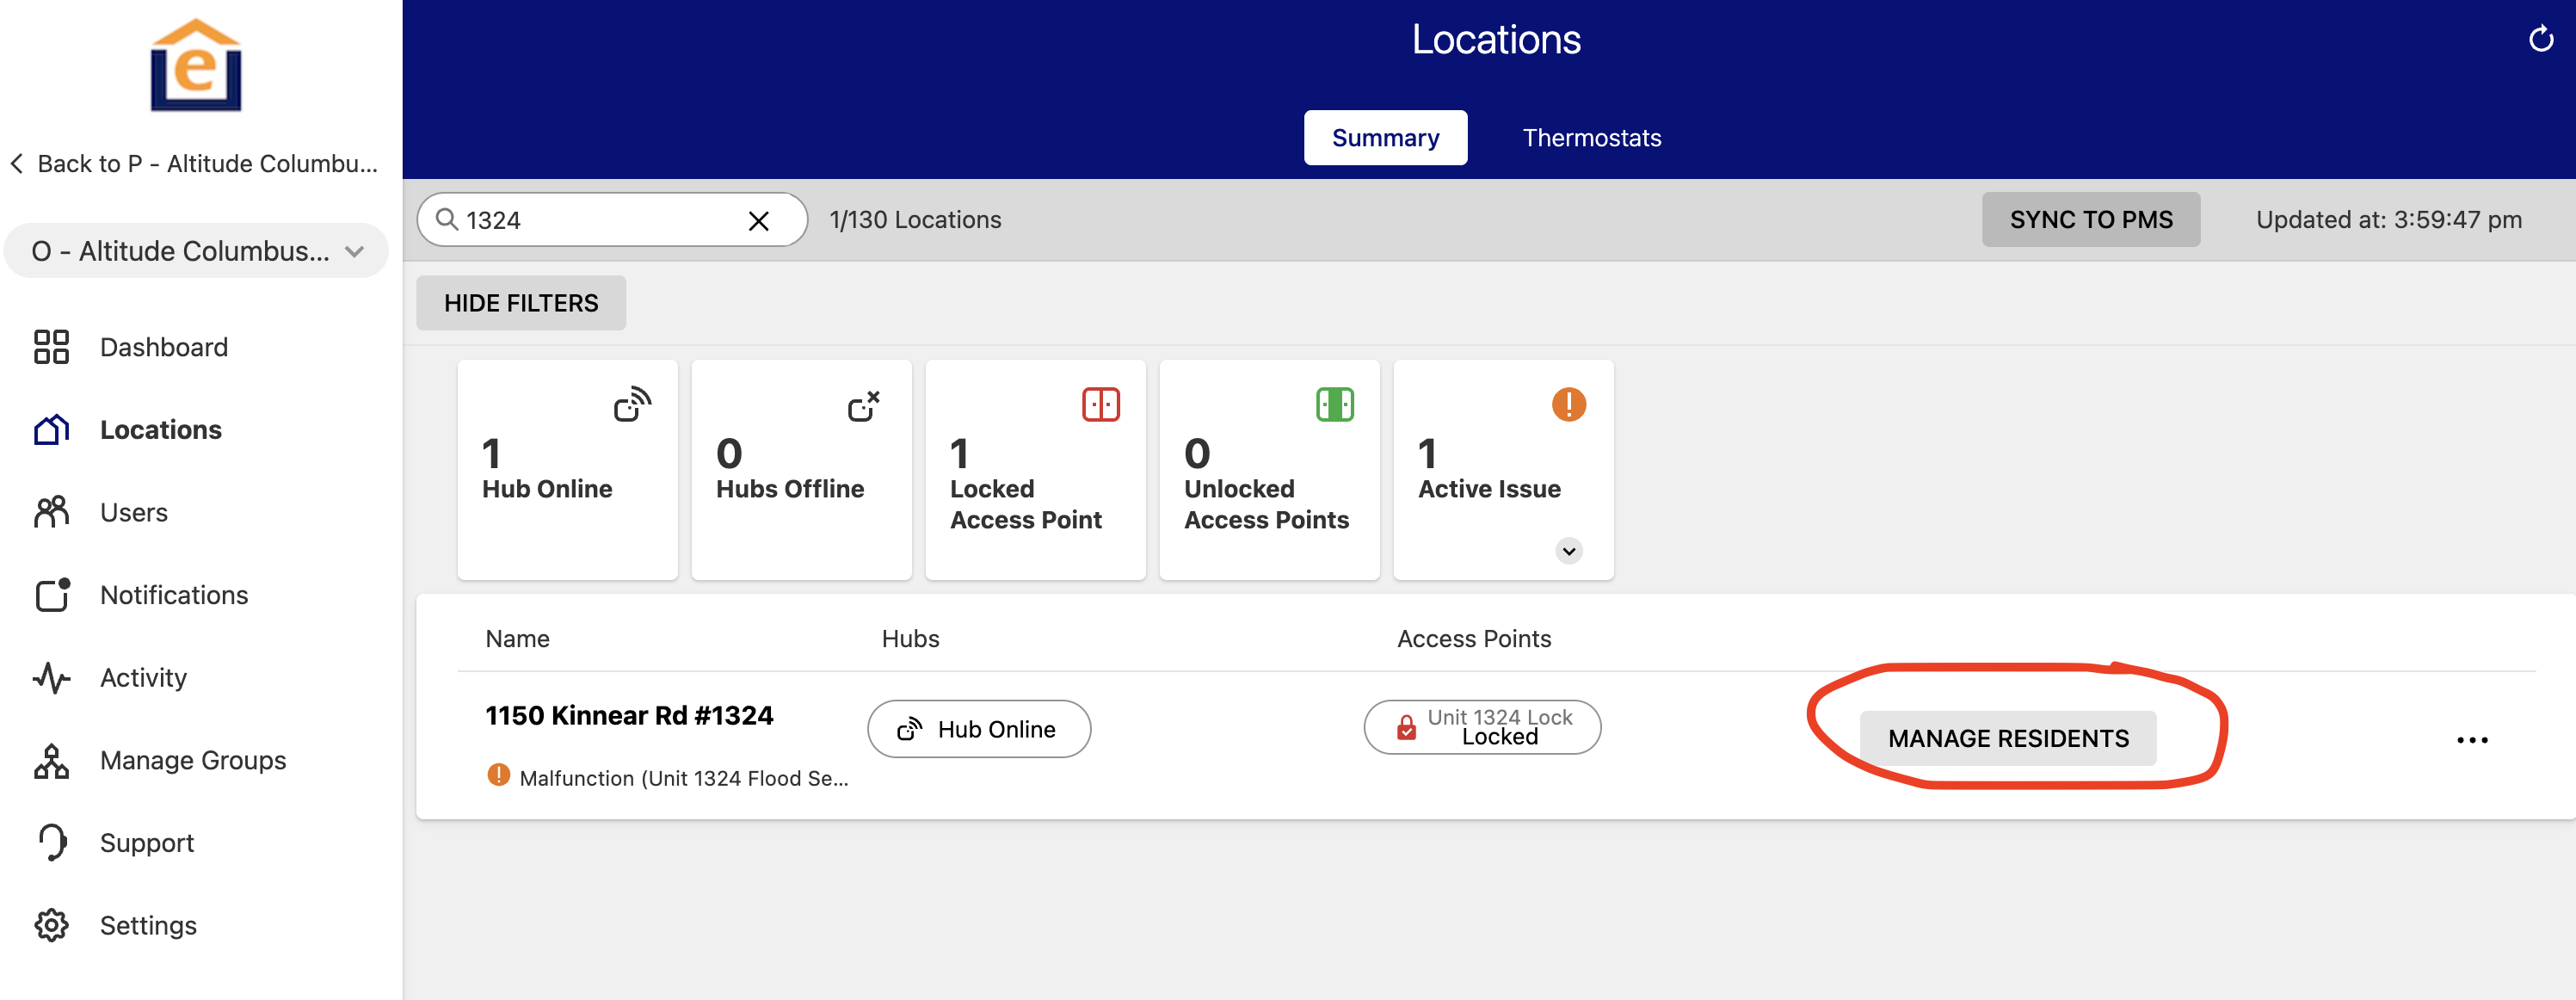Expand the Active Issue card chevron

pos(1568,551)
